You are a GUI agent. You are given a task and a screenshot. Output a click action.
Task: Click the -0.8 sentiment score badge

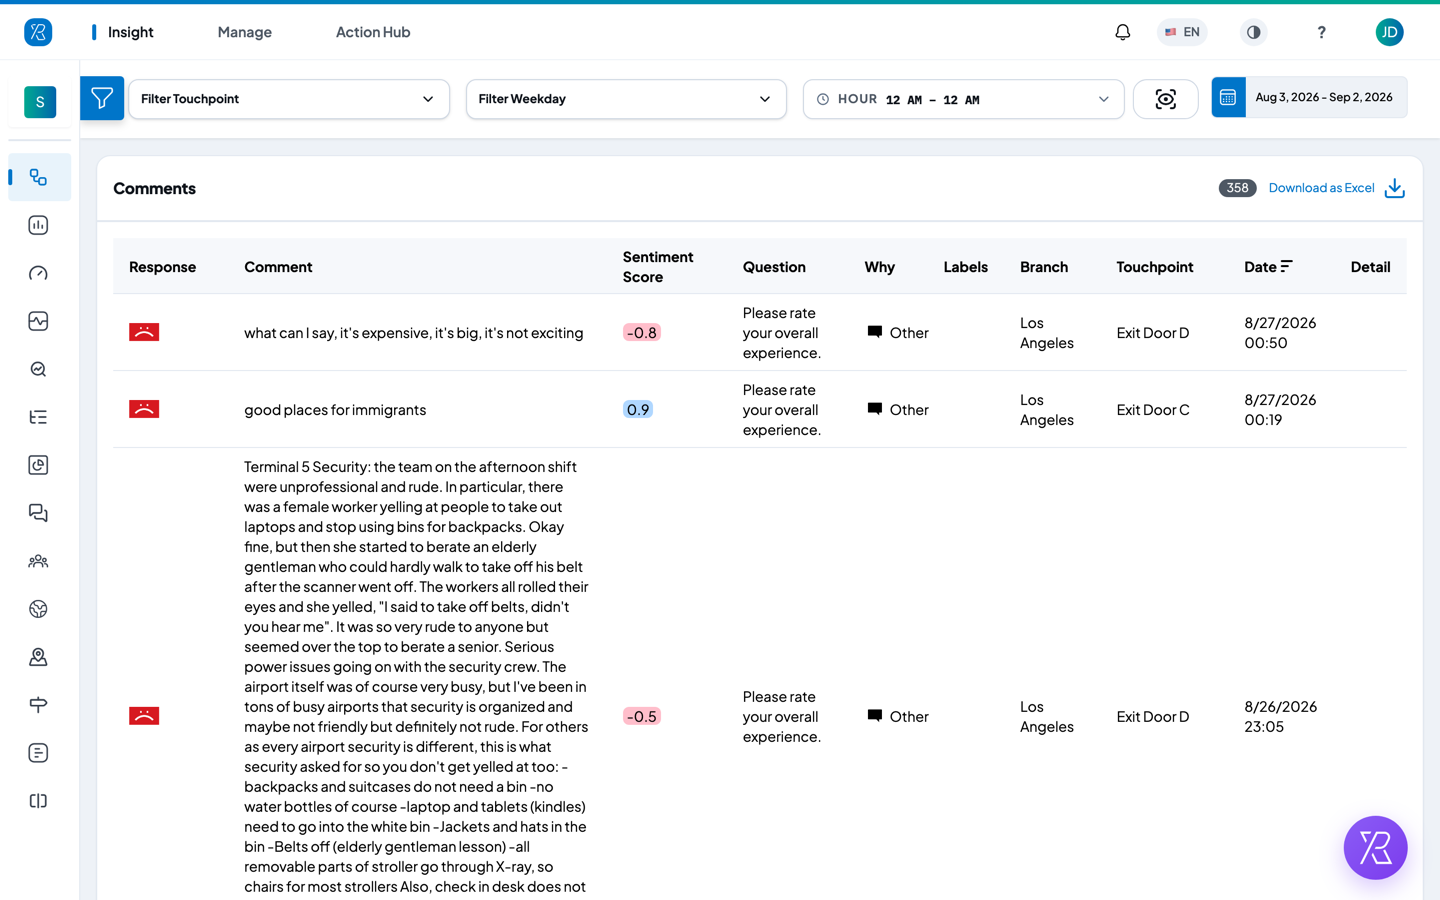point(642,333)
